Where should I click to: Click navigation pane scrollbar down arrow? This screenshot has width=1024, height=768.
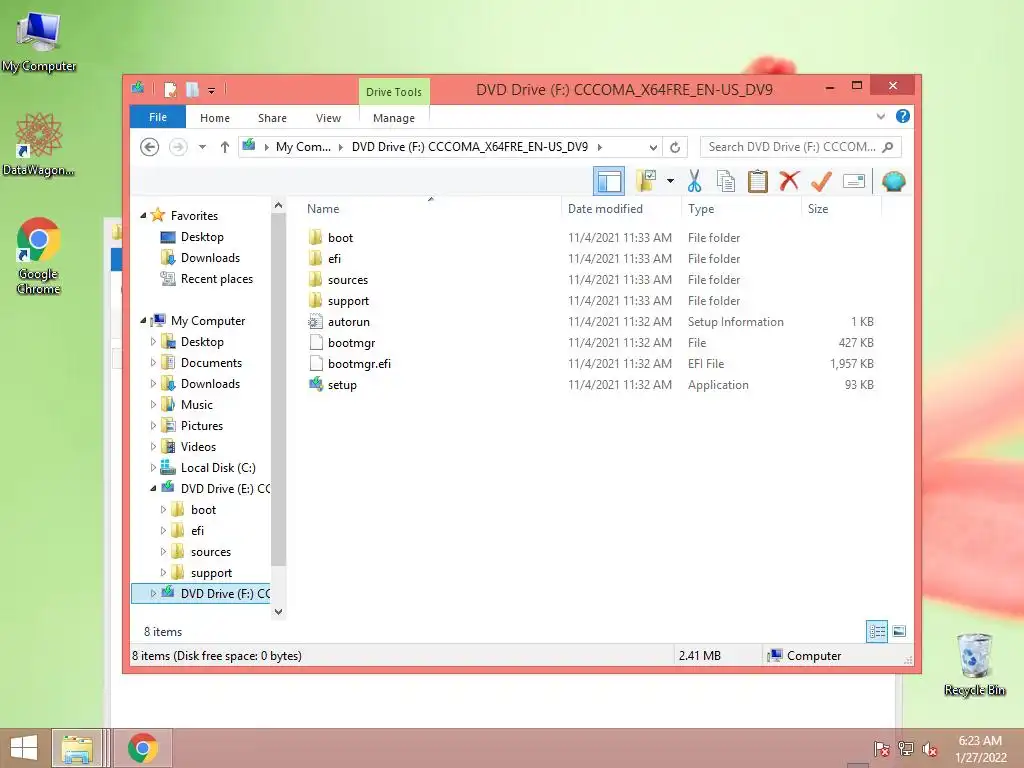[279, 611]
